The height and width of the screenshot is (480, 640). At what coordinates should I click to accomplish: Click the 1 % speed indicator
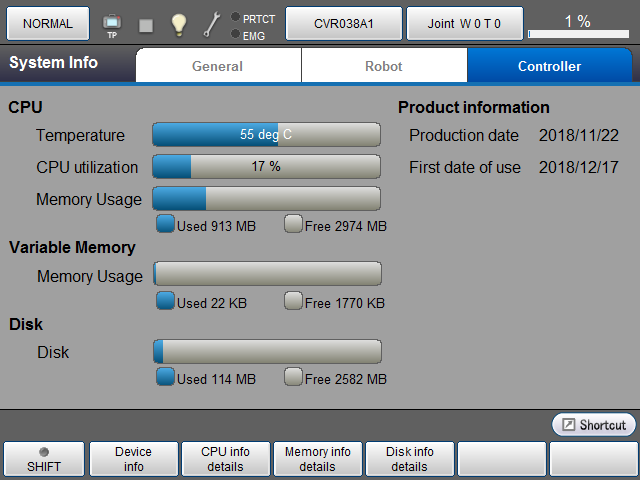[577, 24]
